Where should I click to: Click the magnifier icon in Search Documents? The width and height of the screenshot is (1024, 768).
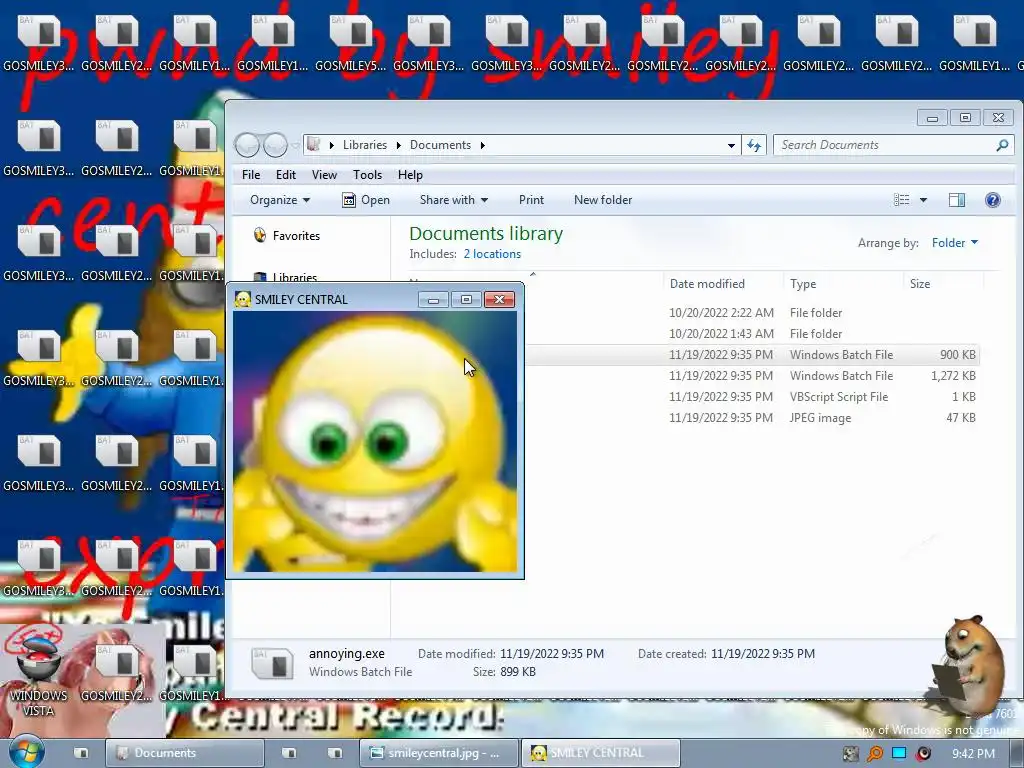point(1002,145)
